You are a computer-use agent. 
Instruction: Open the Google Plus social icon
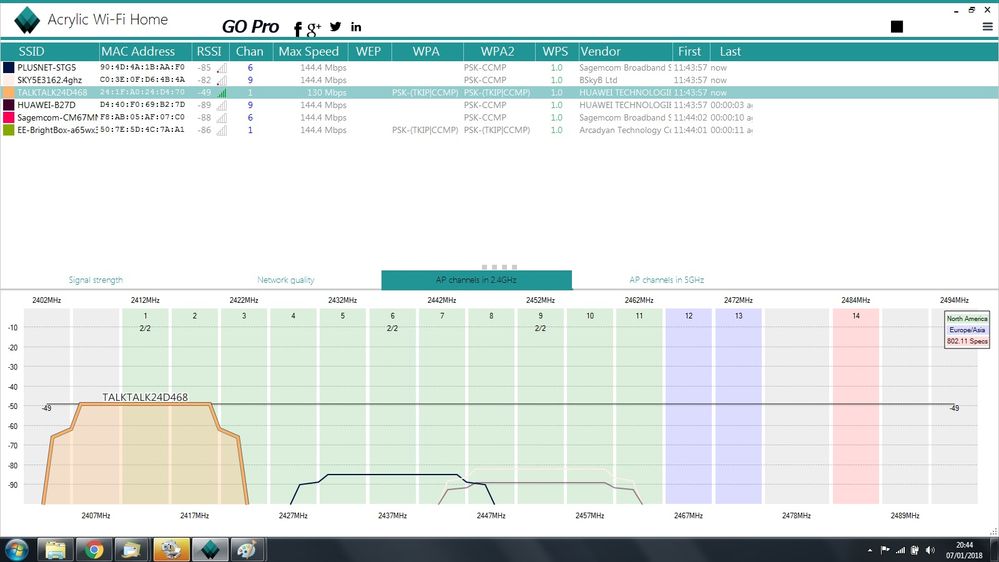point(313,28)
